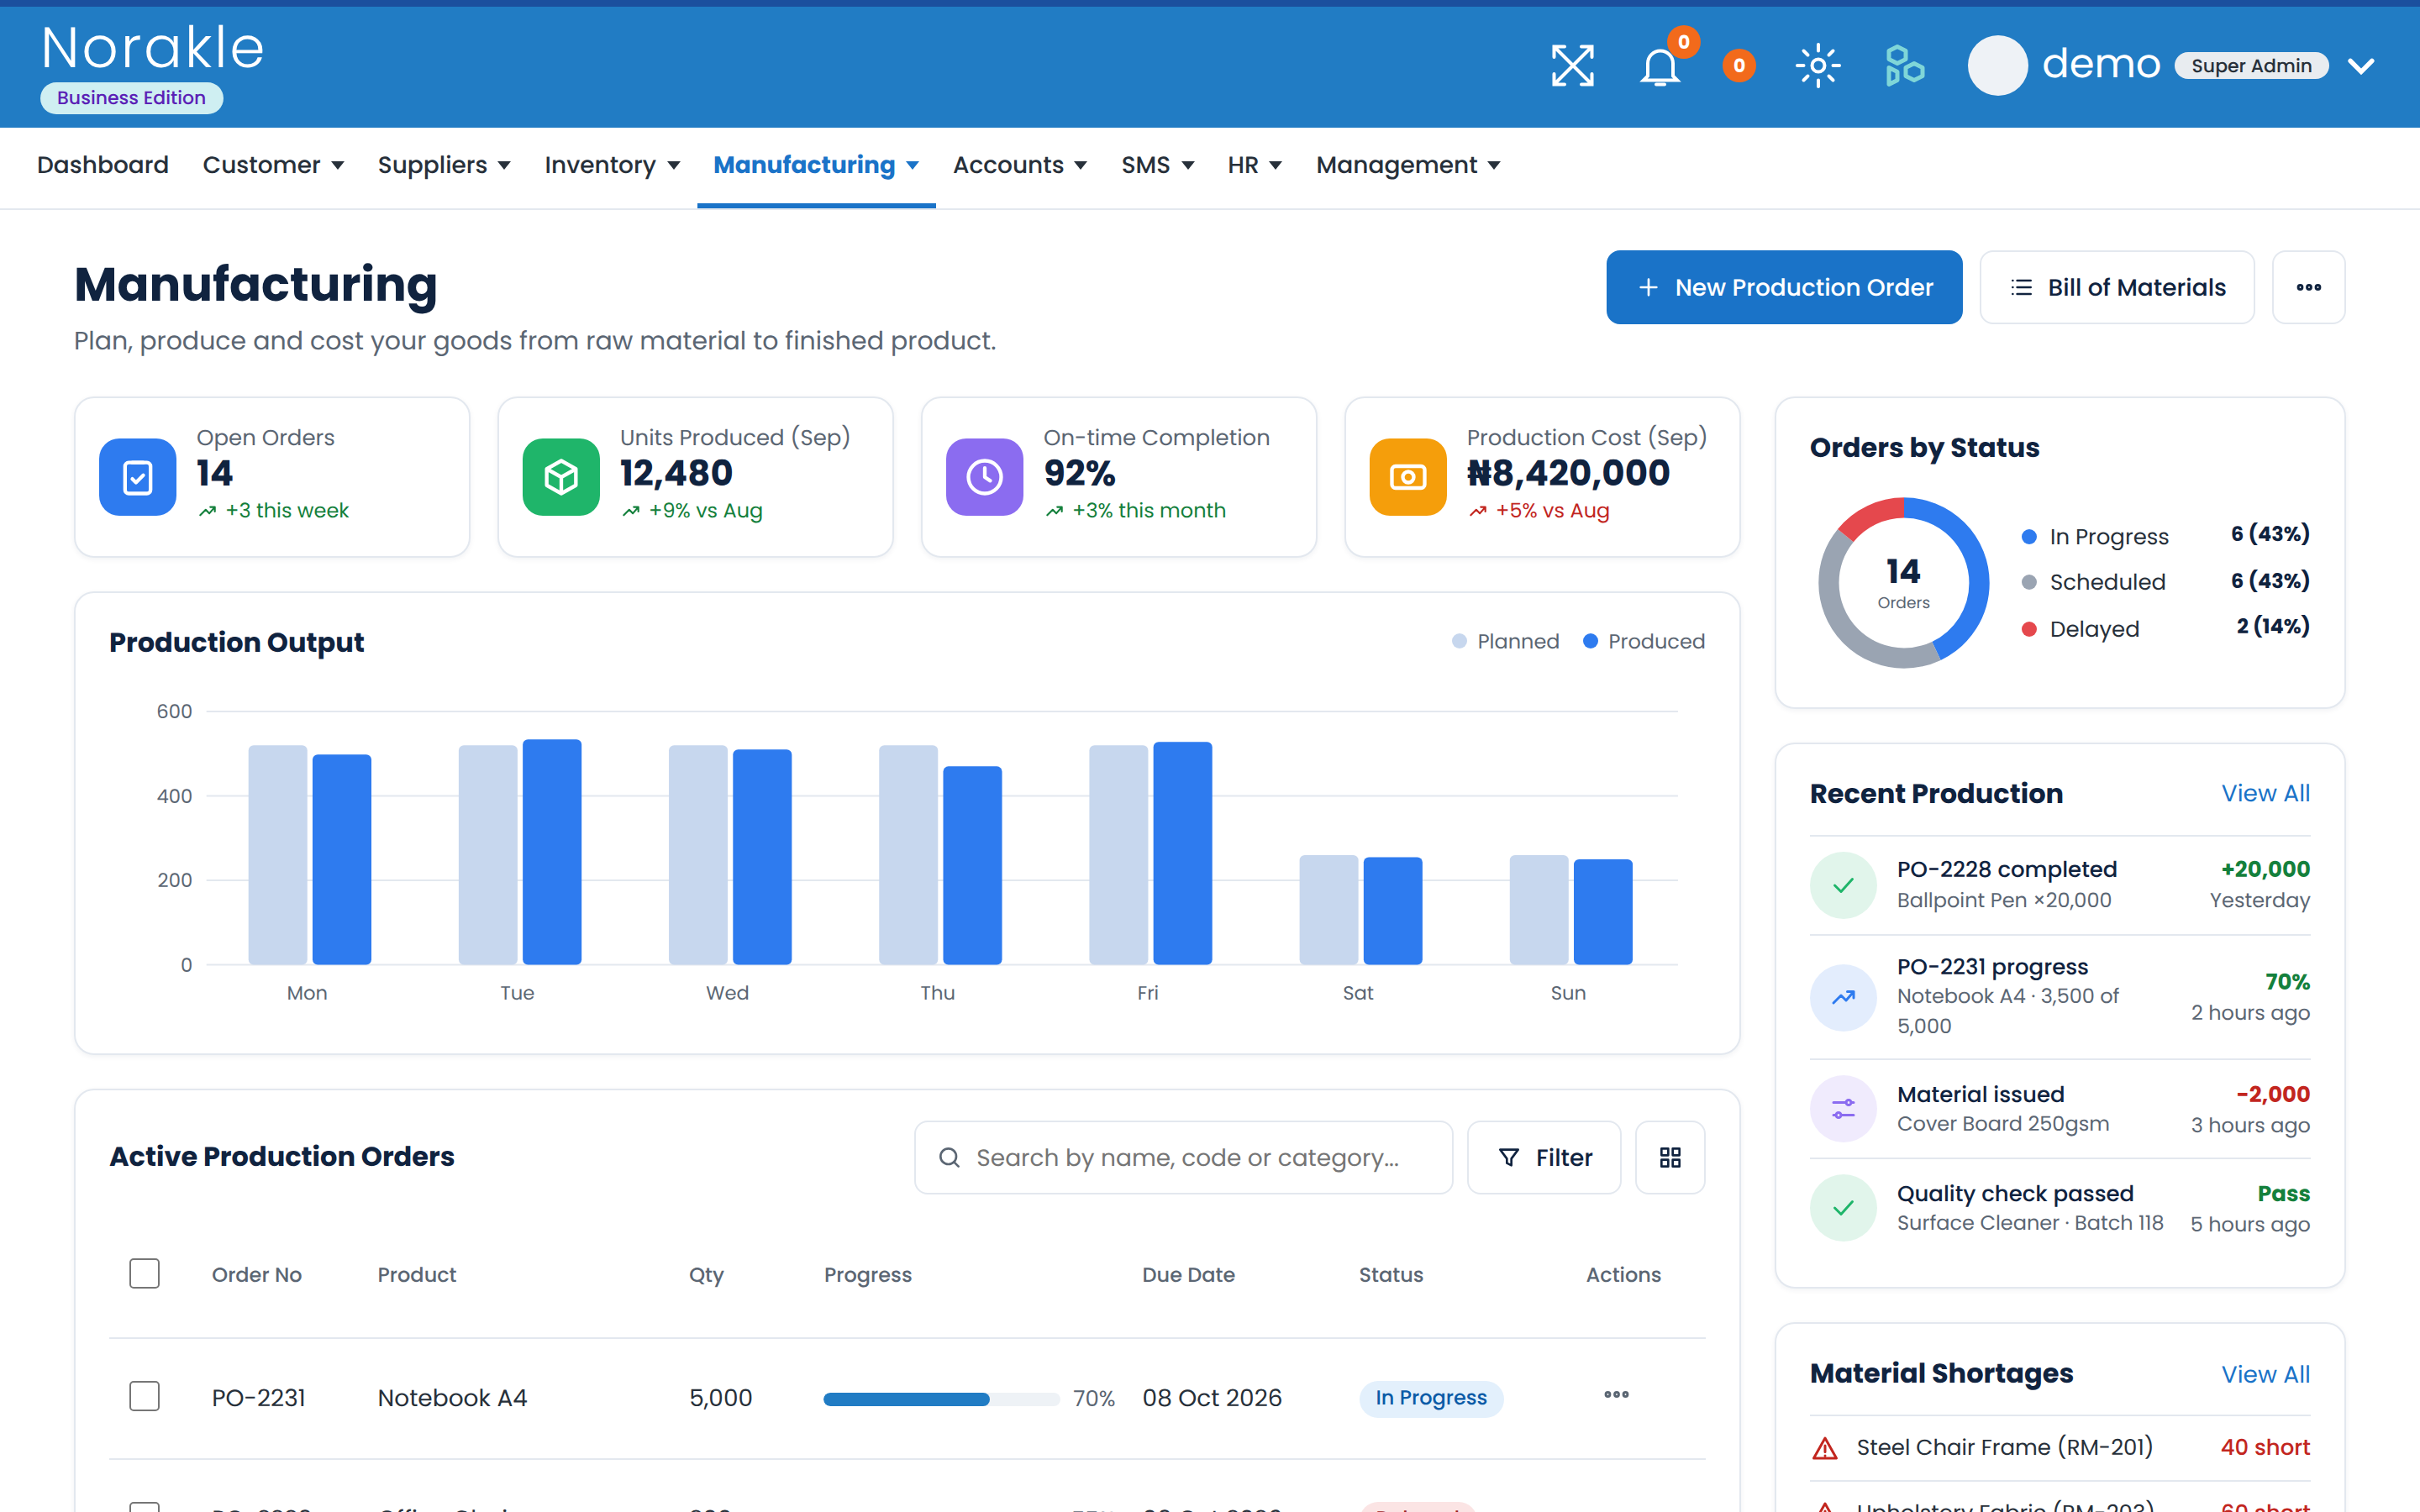Click the orange zero counter badge beside the bell
This screenshot has width=2420, height=1512.
[1739, 66]
